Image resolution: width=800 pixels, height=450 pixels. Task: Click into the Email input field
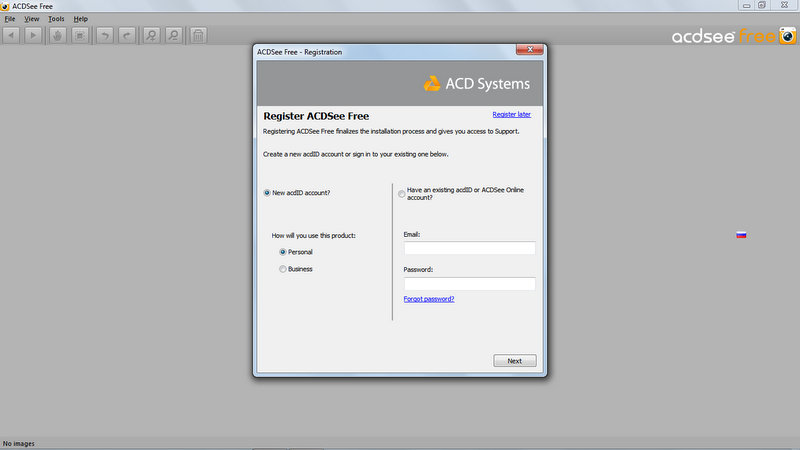pos(469,248)
